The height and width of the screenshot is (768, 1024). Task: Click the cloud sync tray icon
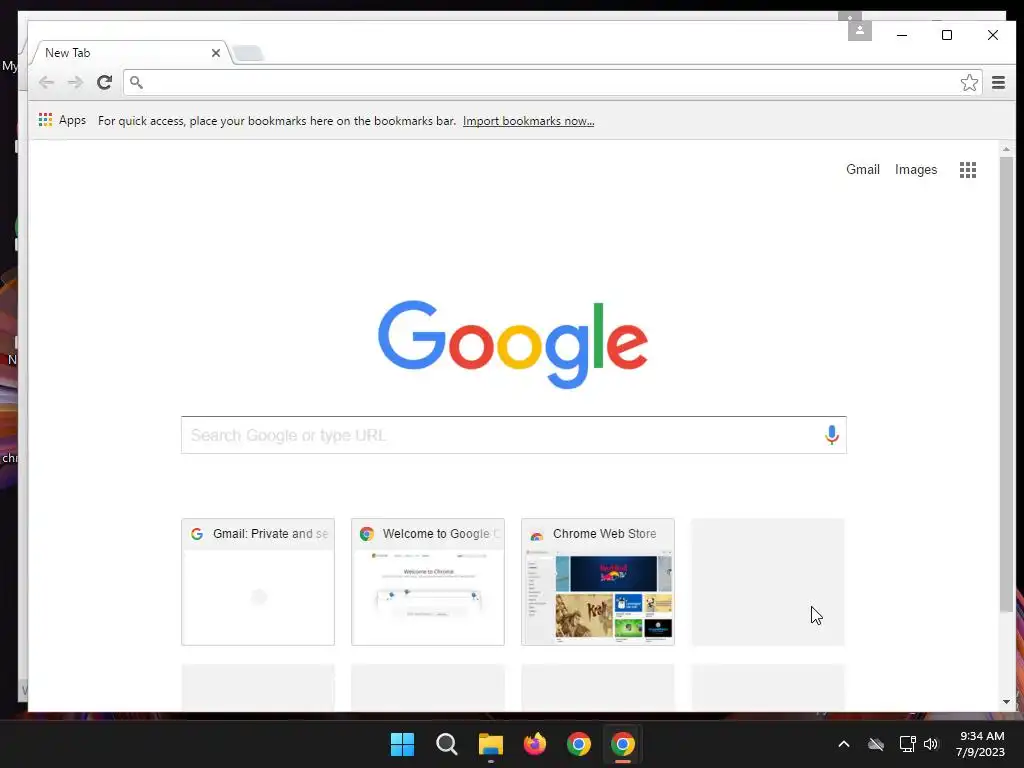click(876, 744)
